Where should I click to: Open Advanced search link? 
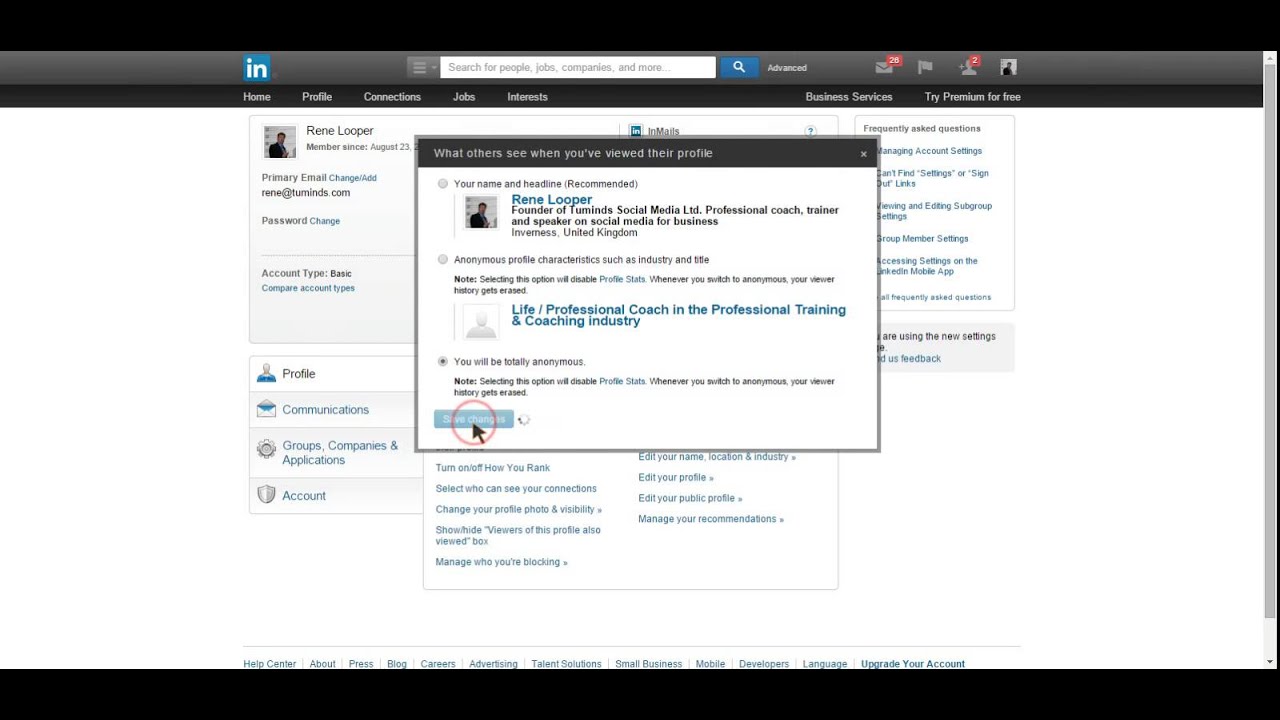click(787, 68)
